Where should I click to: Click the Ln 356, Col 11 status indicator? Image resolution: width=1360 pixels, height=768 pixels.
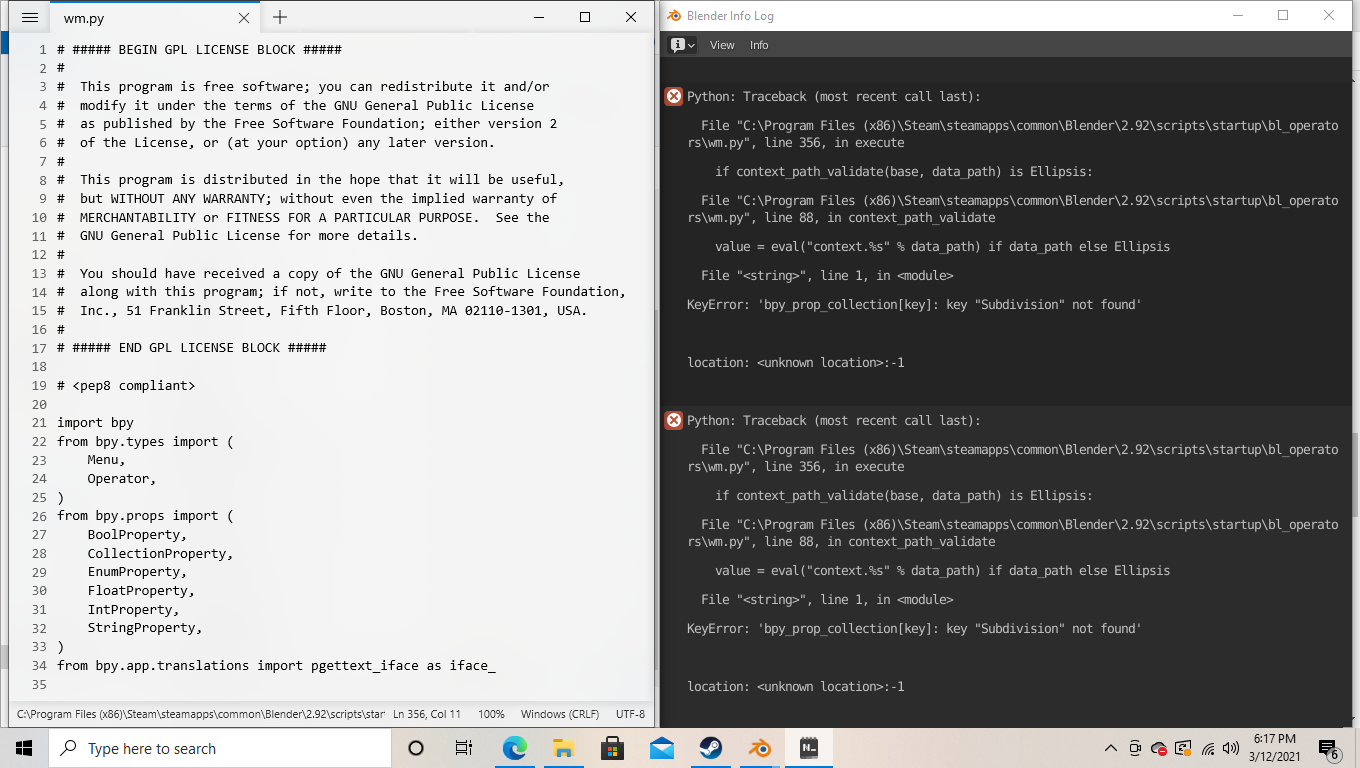pos(427,714)
